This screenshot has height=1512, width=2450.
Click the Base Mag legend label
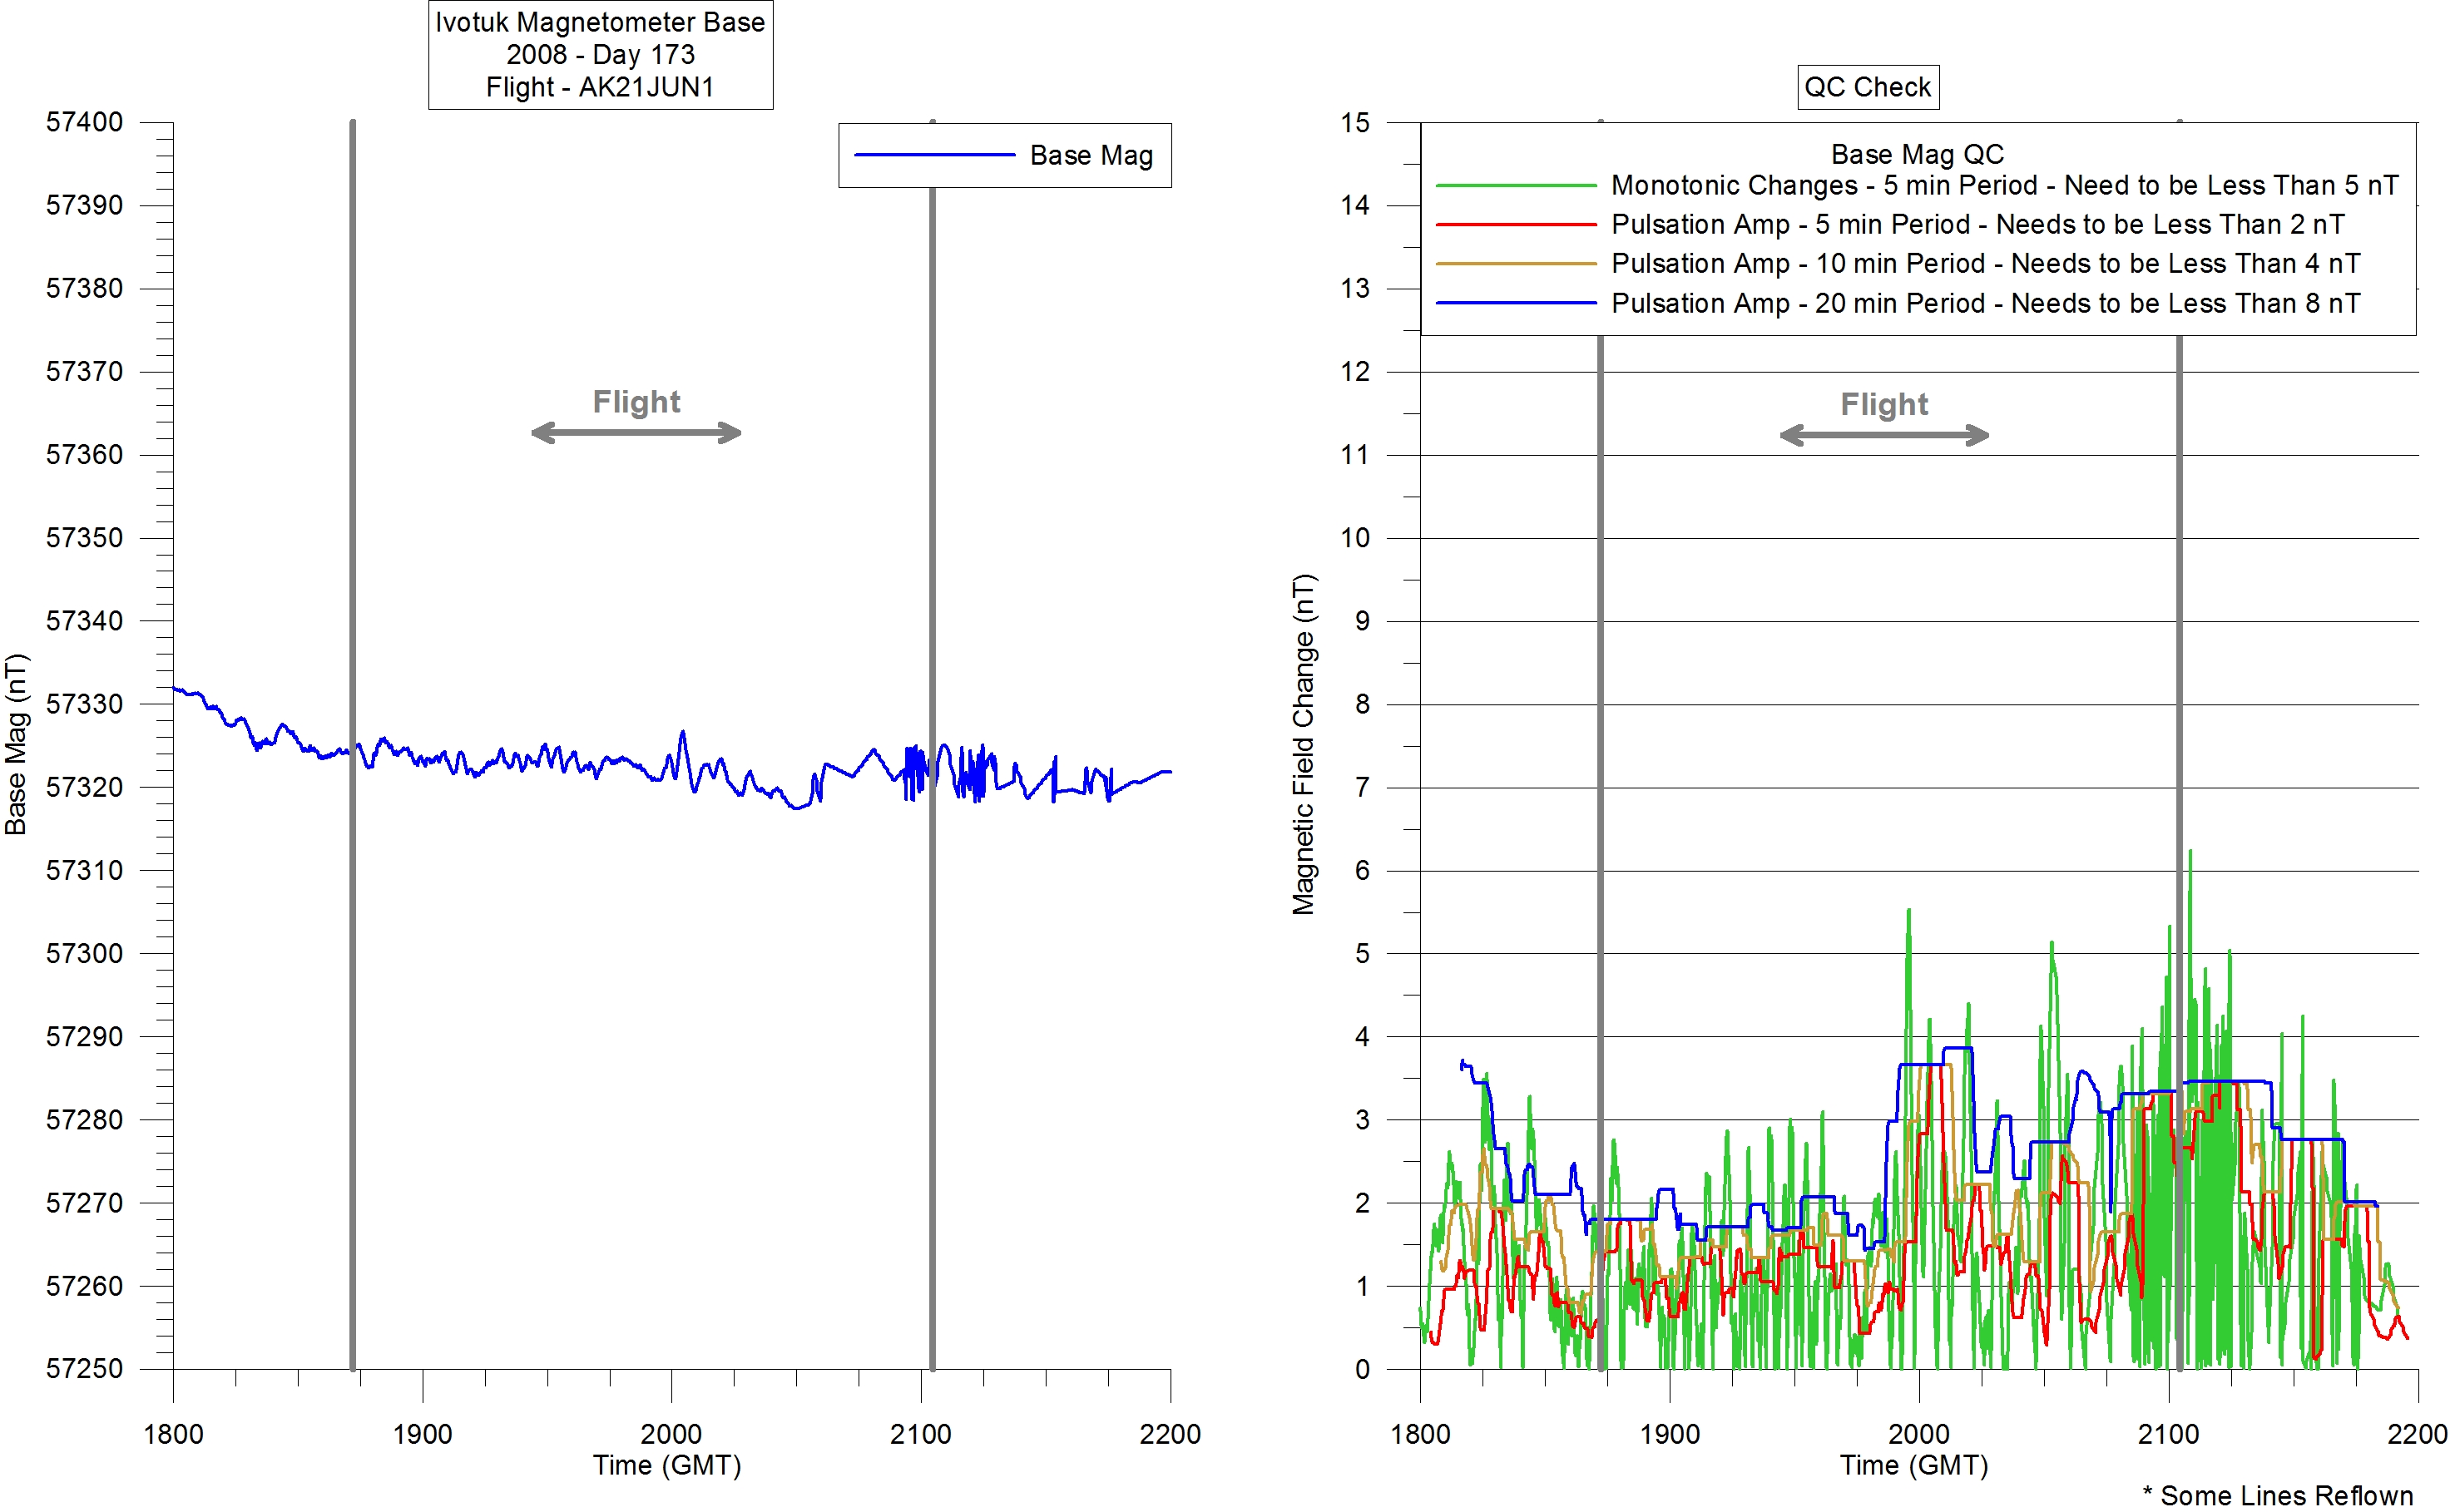click(1091, 156)
